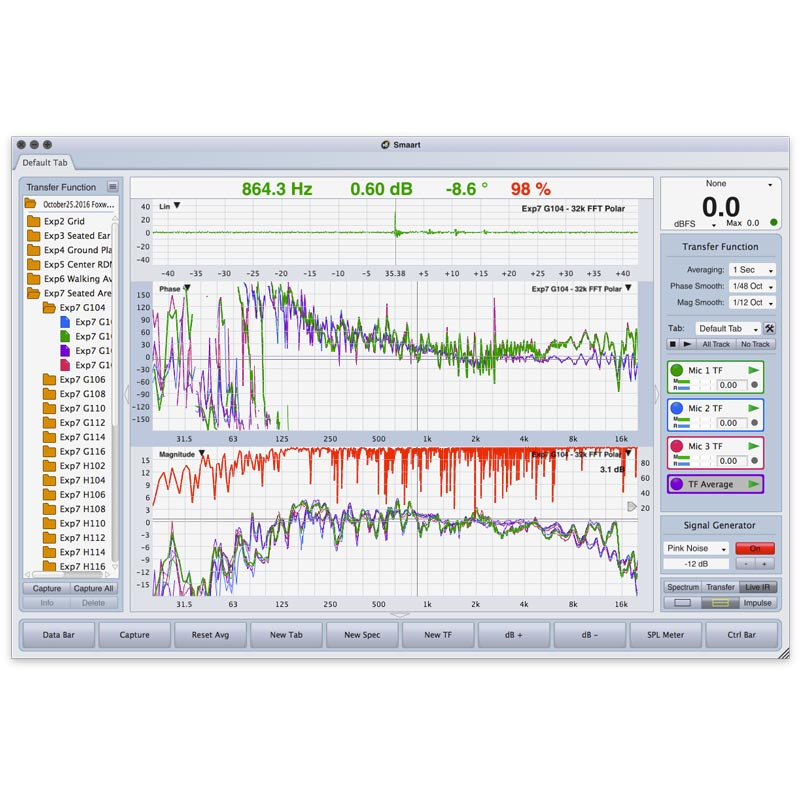Open the Pink Noise signal type dropdown
The image size is (800, 800).
click(x=696, y=548)
